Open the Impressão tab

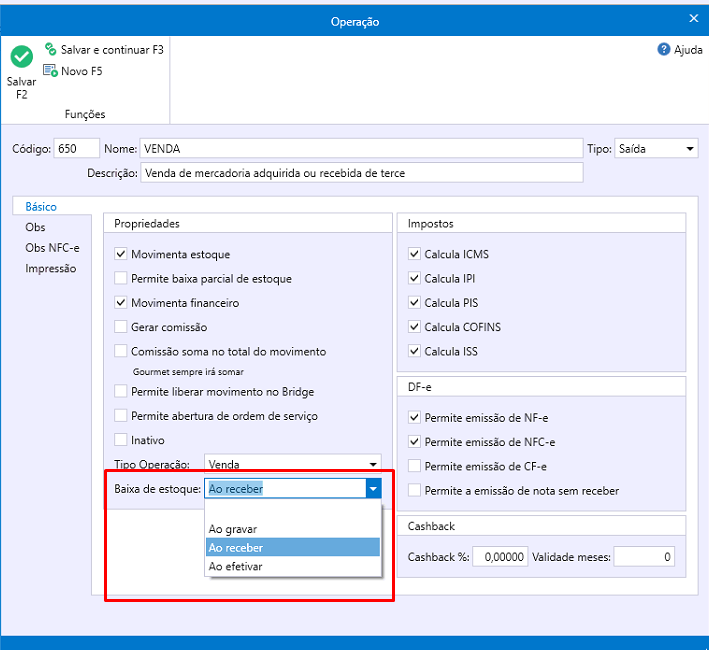(51, 268)
